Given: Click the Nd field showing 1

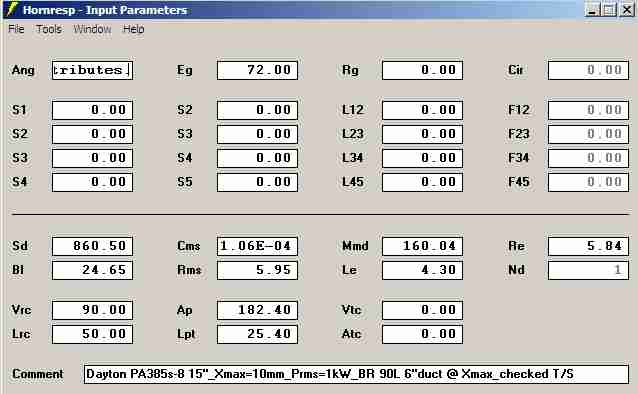Looking at the screenshot, I should click(x=588, y=270).
